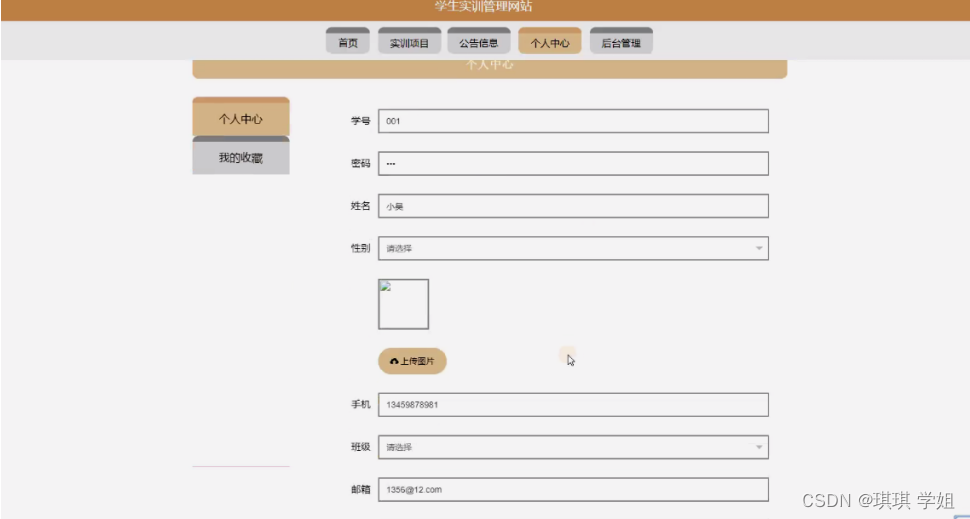Click the 邮箱 email input field
The width and height of the screenshot is (970, 519).
click(573, 489)
